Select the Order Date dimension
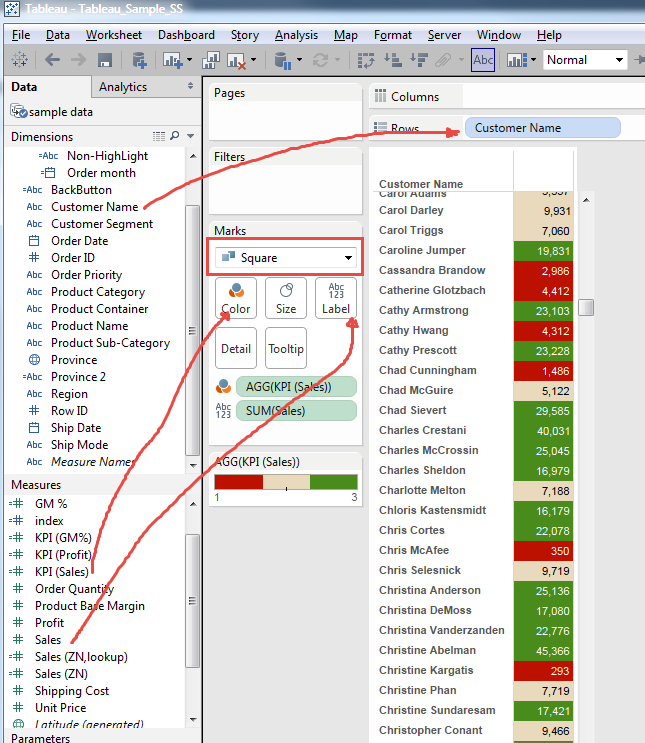 pos(80,241)
